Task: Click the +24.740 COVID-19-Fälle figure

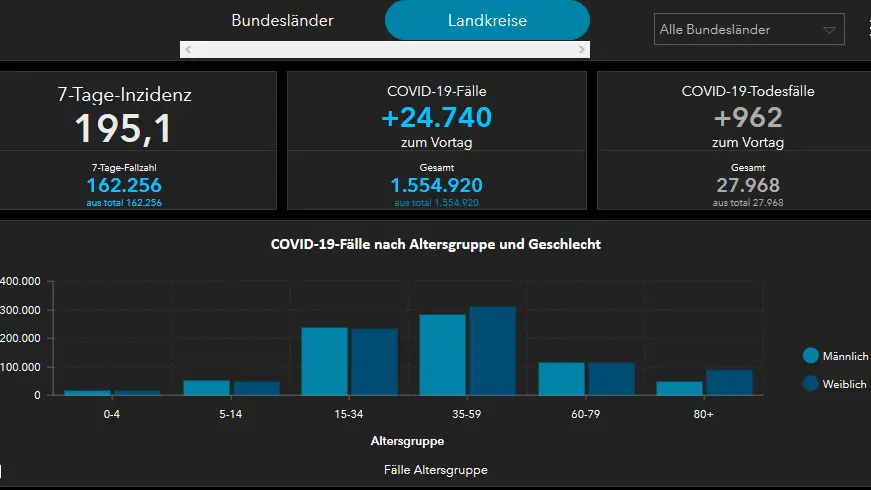Action: (x=436, y=118)
